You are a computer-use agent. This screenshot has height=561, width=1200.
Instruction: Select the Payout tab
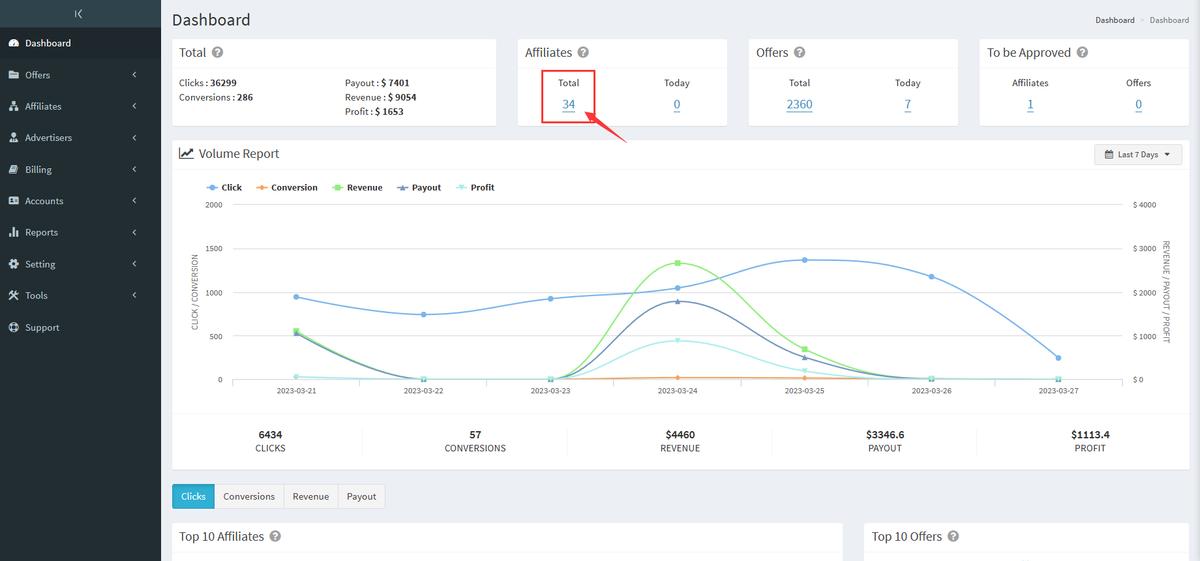click(x=361, y=497)
